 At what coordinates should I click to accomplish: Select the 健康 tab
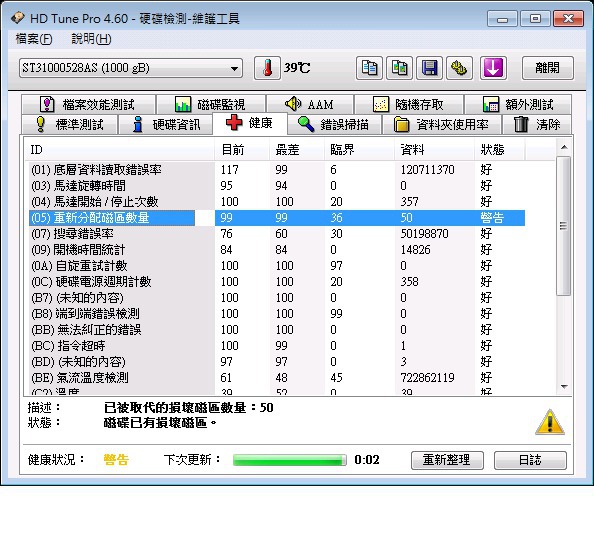pyautogui.click(x=250, y=123)
